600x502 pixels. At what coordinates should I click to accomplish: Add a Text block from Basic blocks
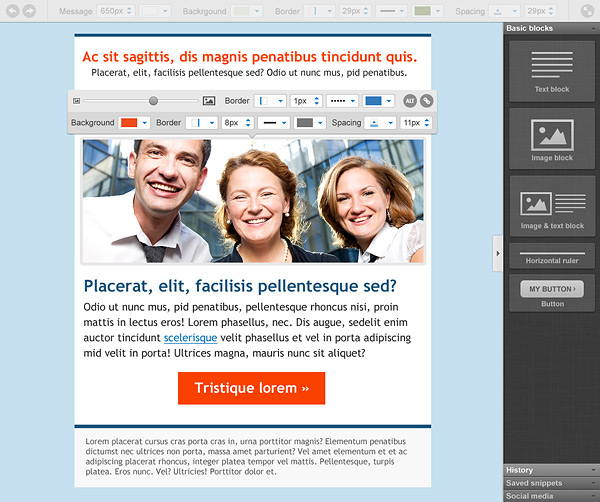coord(552,72)
